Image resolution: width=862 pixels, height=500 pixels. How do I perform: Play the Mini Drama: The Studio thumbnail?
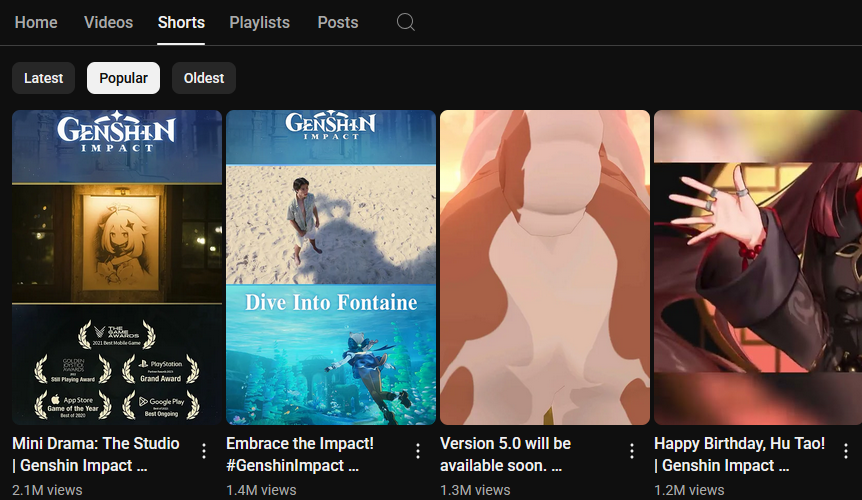117,267
